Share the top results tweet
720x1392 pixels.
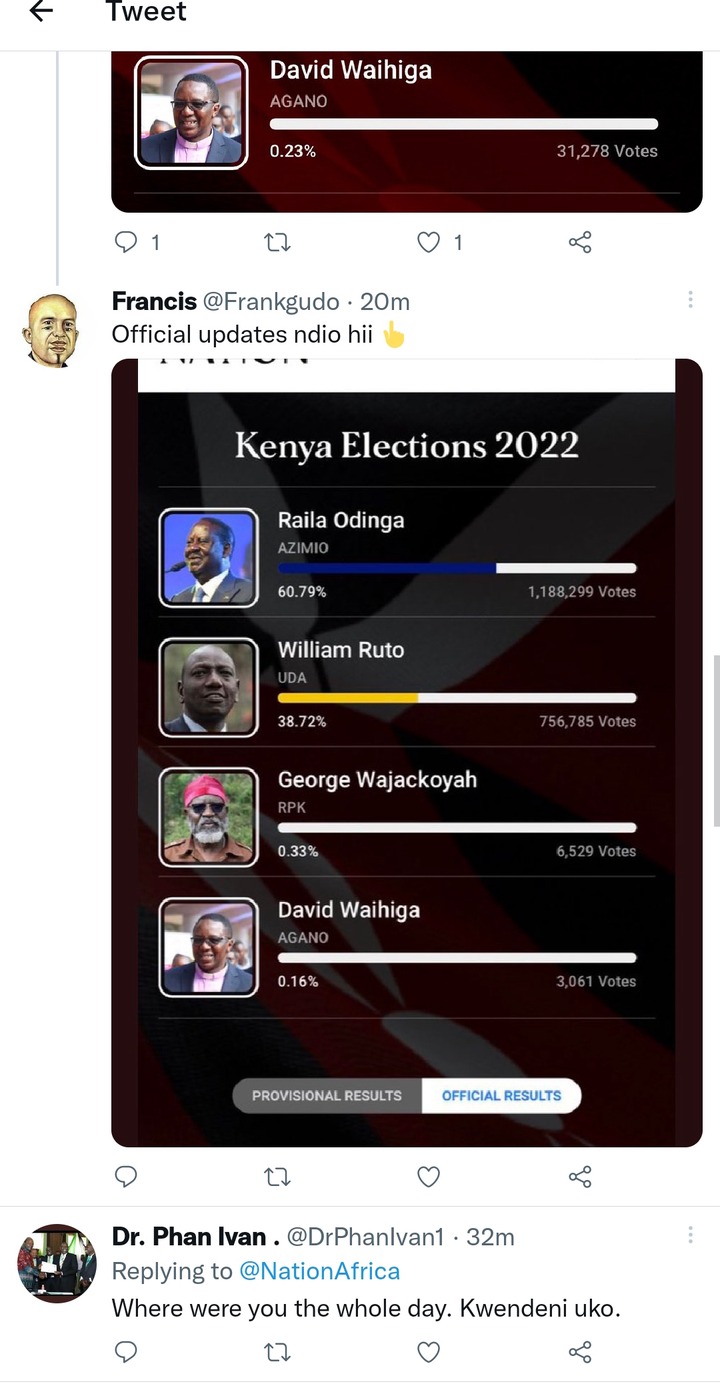coord(580,242)
